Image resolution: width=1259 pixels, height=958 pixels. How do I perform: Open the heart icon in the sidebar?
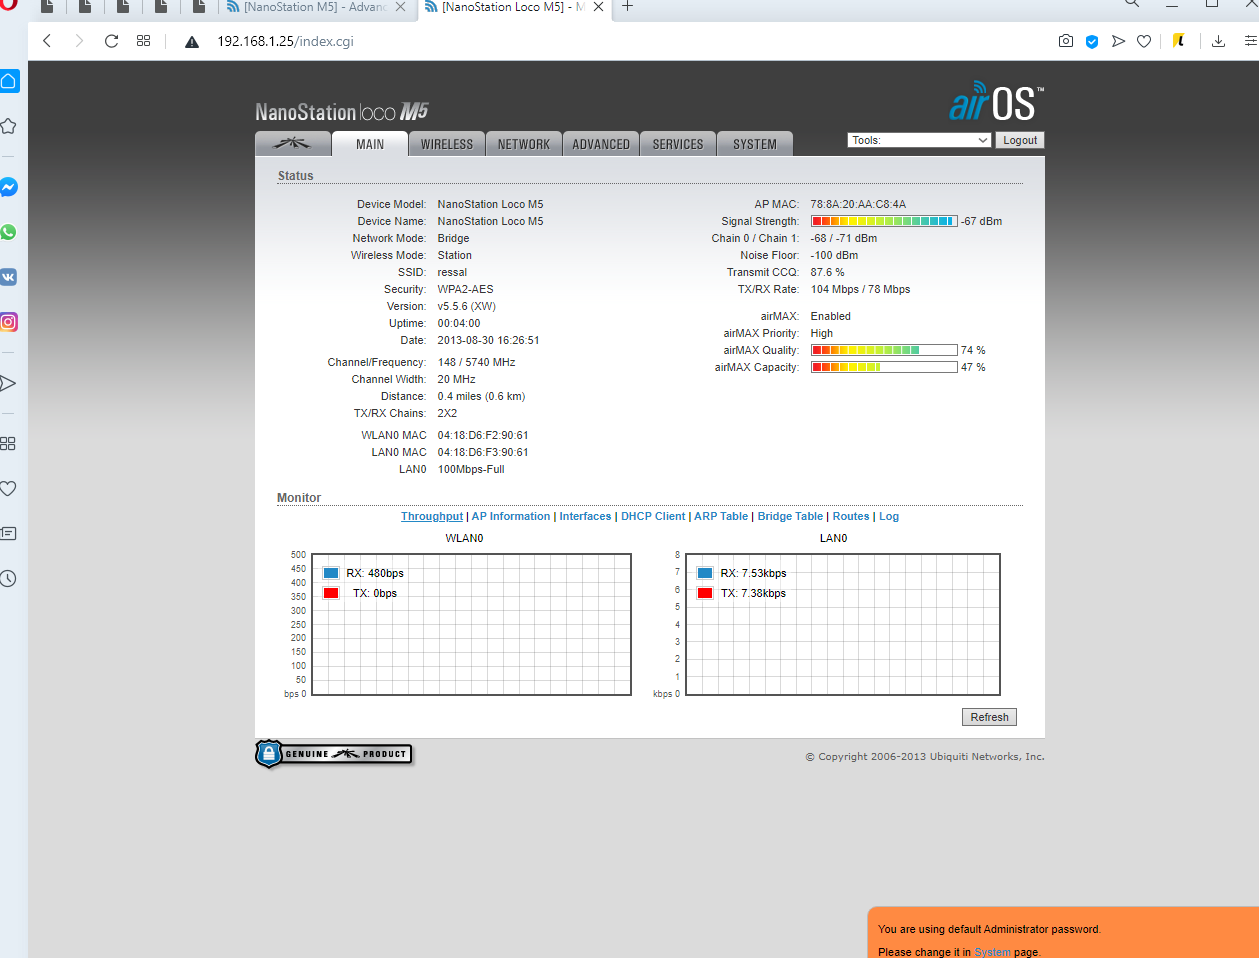[x=8, y=489]
